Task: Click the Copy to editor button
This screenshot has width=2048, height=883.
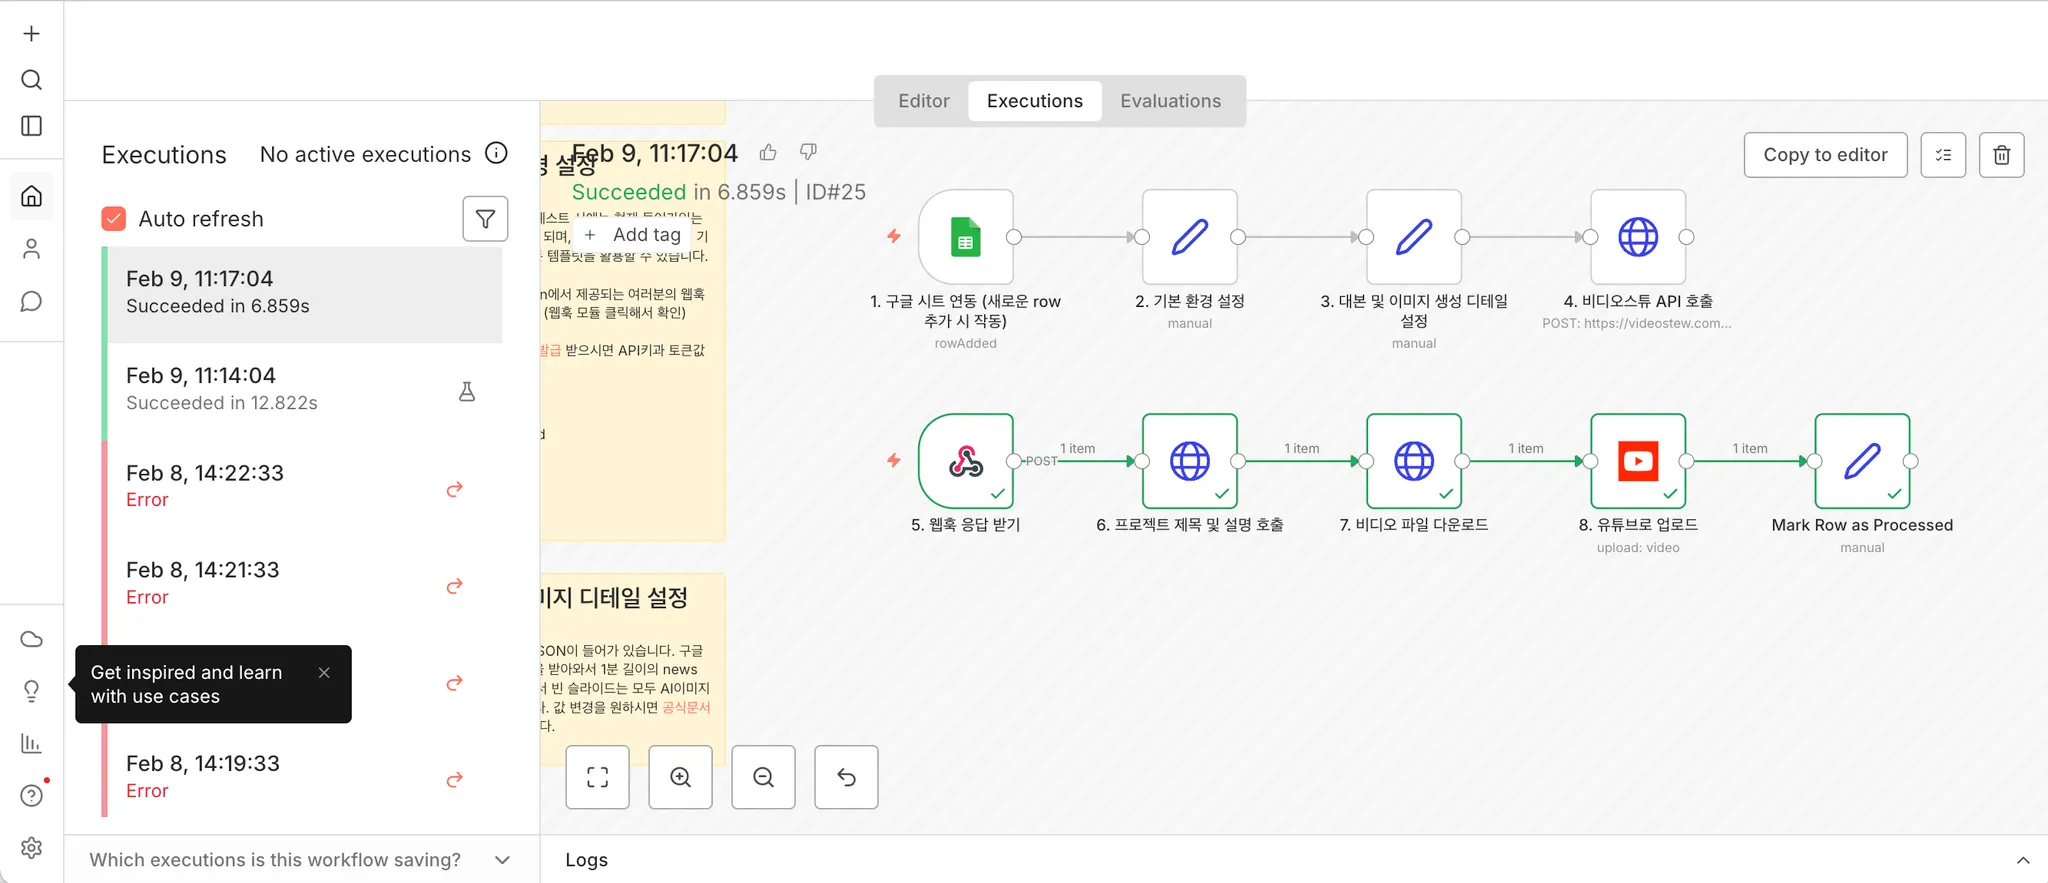Action: point(1824,155)
